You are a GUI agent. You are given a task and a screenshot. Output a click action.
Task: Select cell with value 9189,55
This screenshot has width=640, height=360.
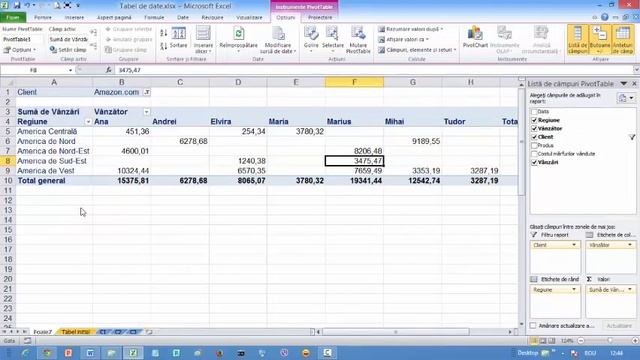tap(413, 141)
